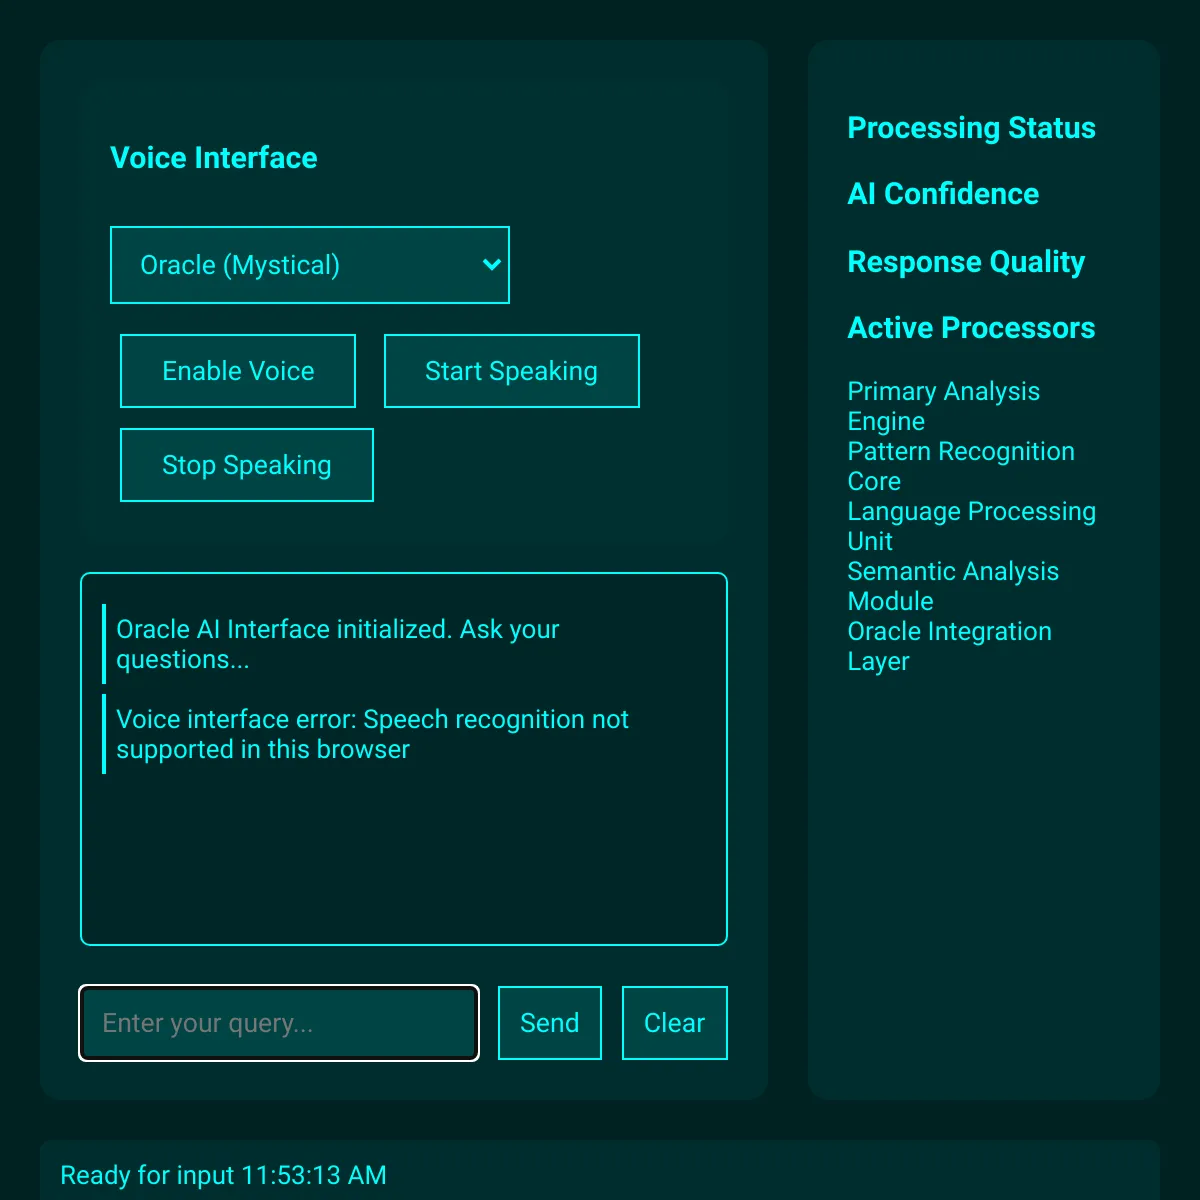The height and width of the screenshot is (1200, 1200).
Task: Click Start Speaking
Action: (511, 371)
